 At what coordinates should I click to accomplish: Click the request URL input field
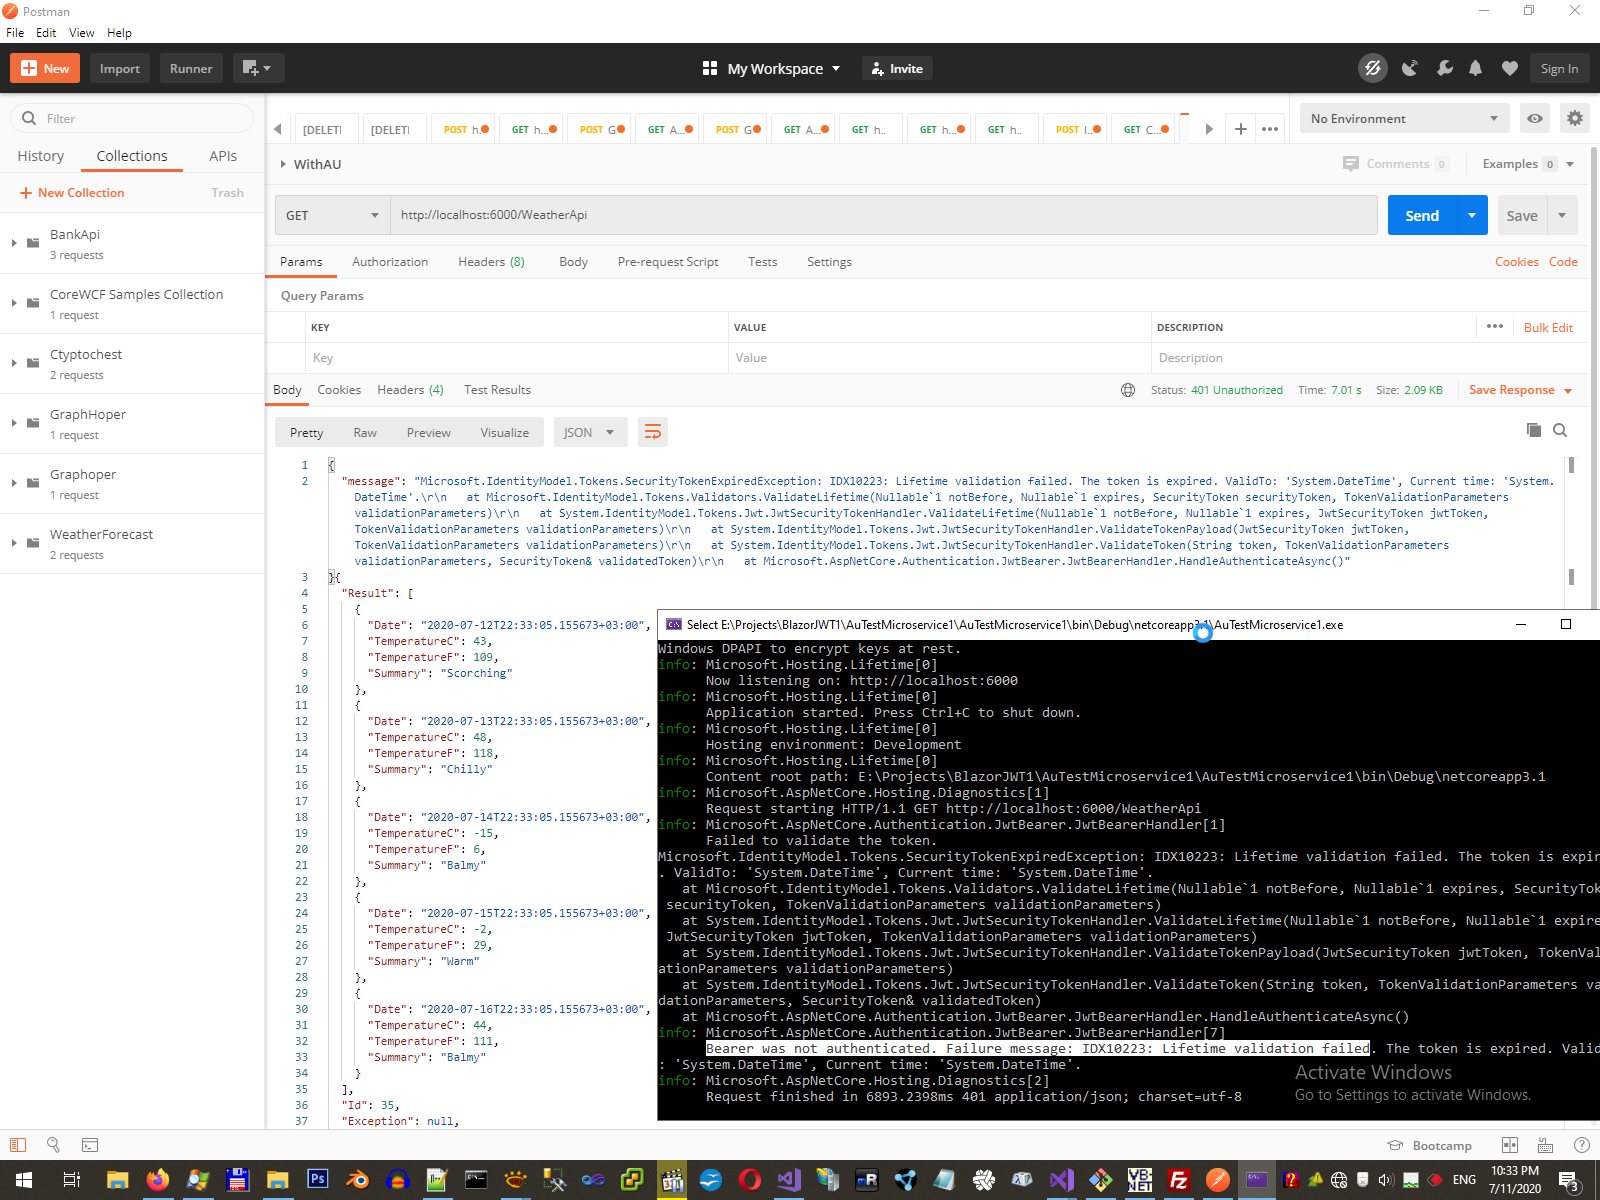coord(884,215)
